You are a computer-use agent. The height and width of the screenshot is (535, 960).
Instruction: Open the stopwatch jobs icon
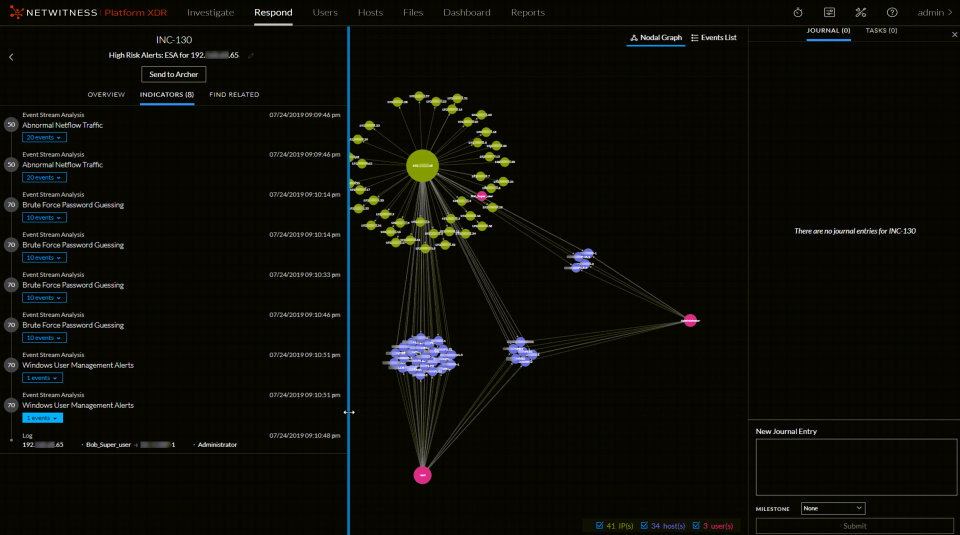(x=798, y=12)
